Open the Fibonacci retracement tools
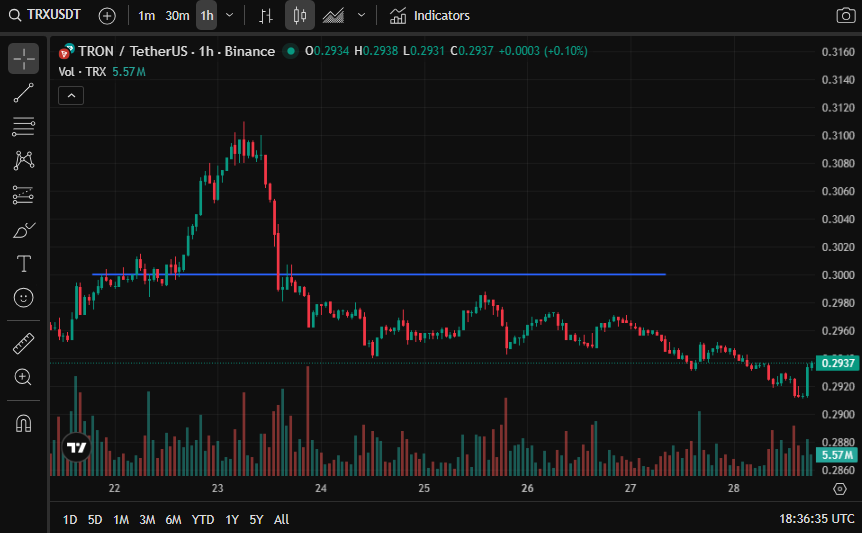This screenshot has width=862, height=533. point(24,126)
